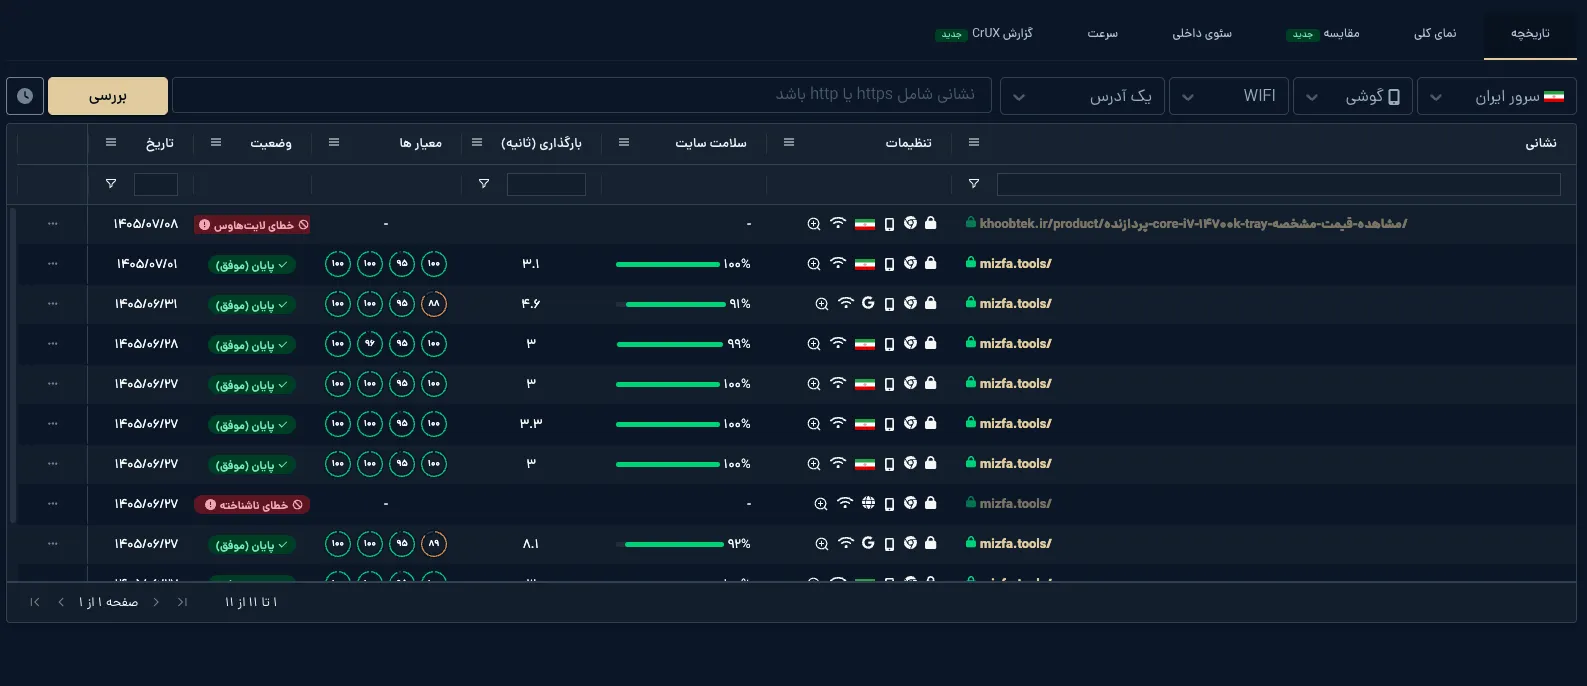1587x686 pixels.
Task: Click the orange ۸۹ score circle
Action: 434,544
